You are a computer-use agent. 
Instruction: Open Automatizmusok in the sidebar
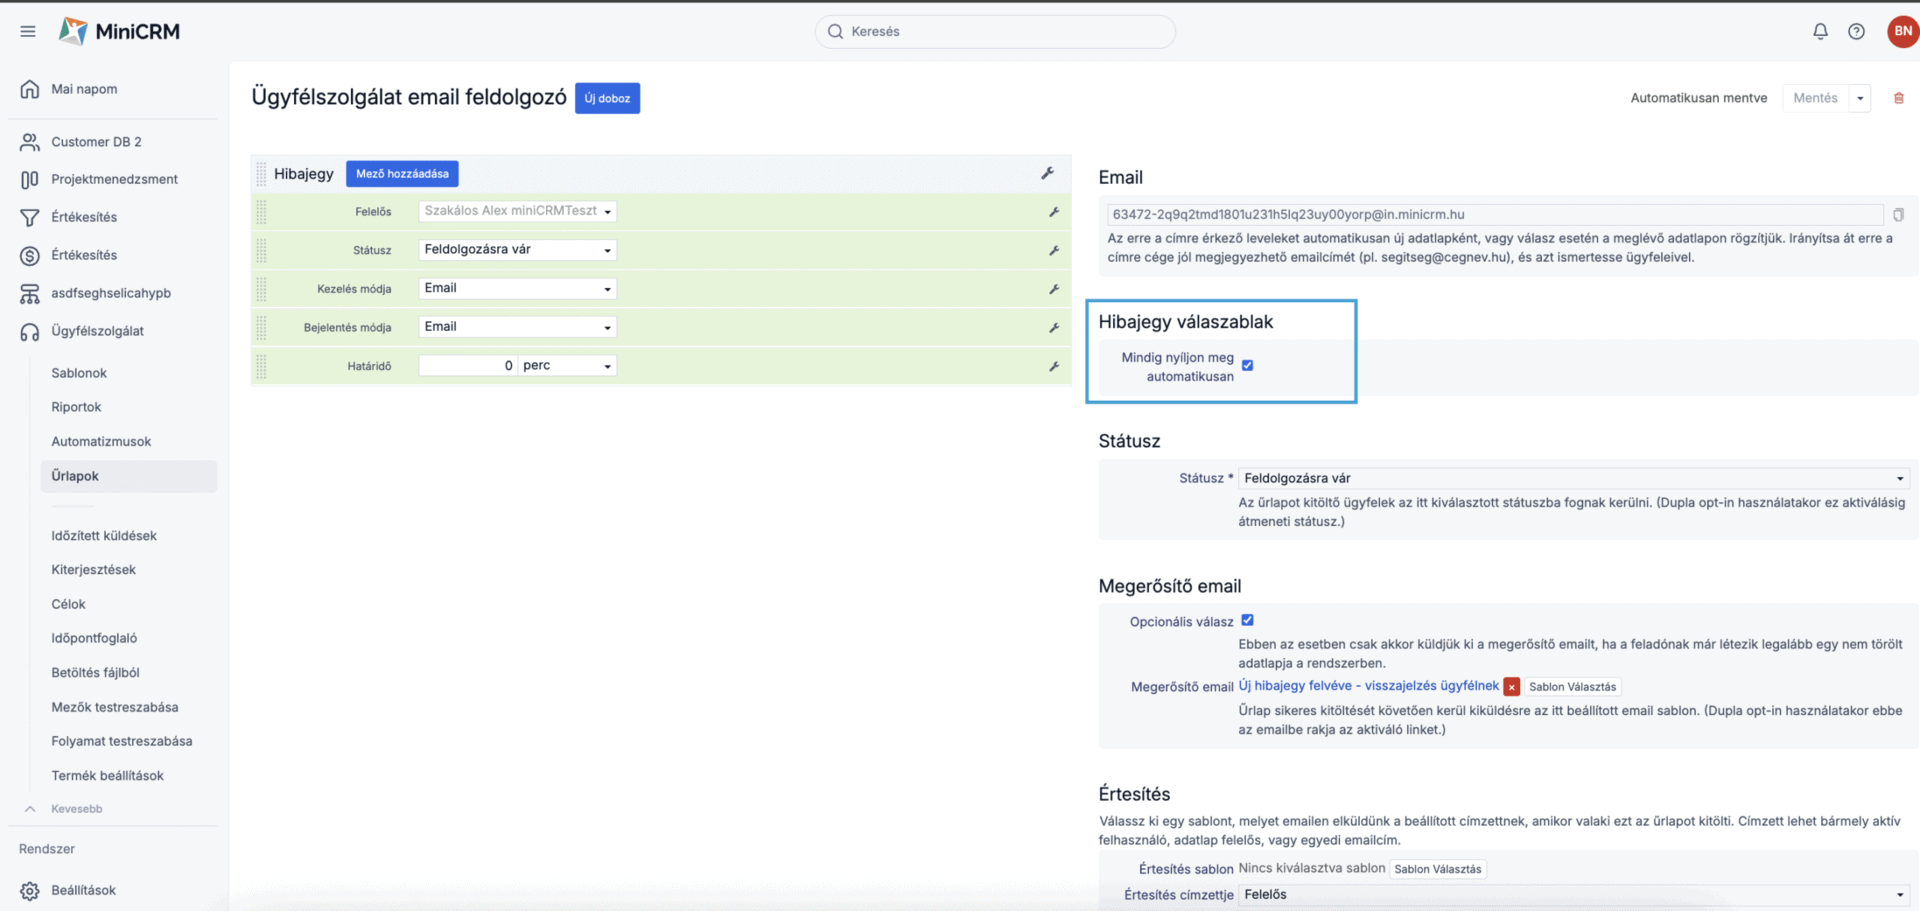(x=101, y=441)
